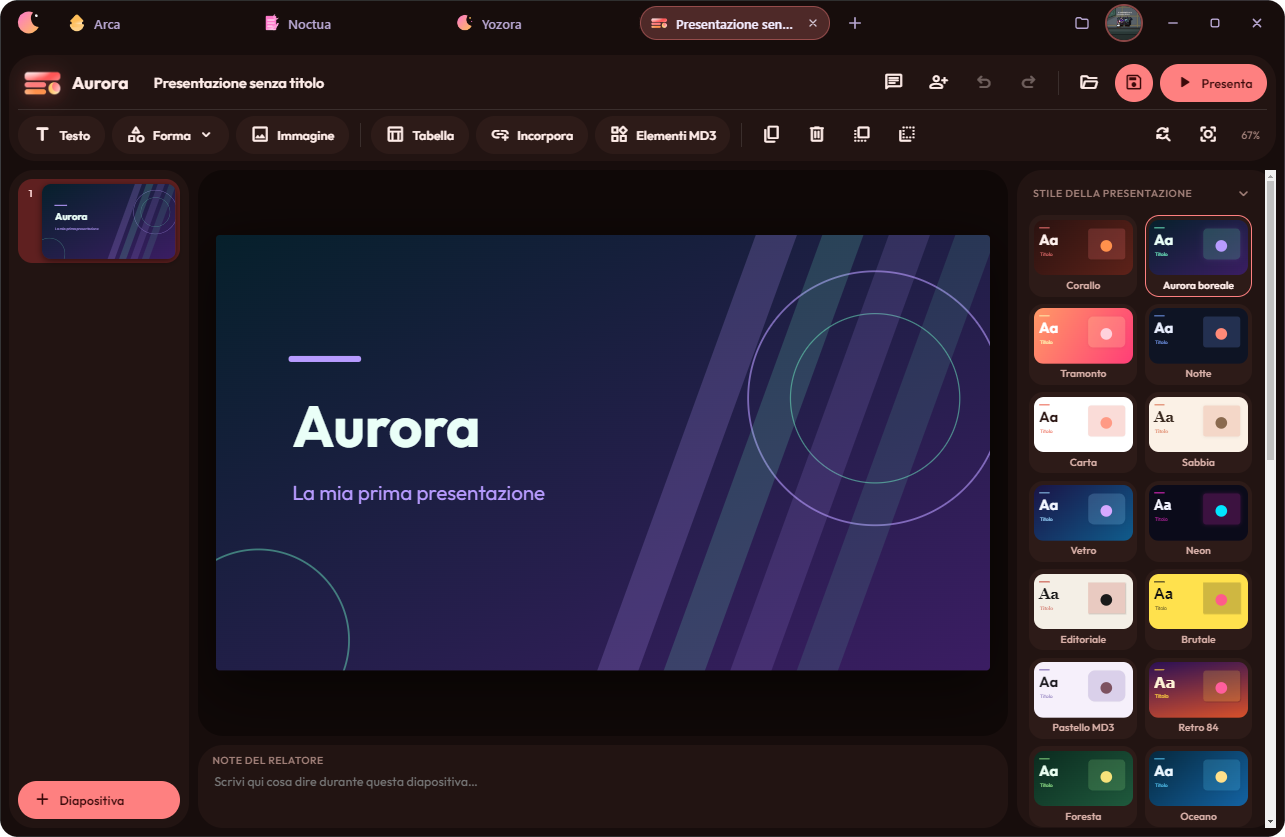Collapse the Stile della presentazione panel
This screenshot has height=837, width=1285.
pos(1243,193)
